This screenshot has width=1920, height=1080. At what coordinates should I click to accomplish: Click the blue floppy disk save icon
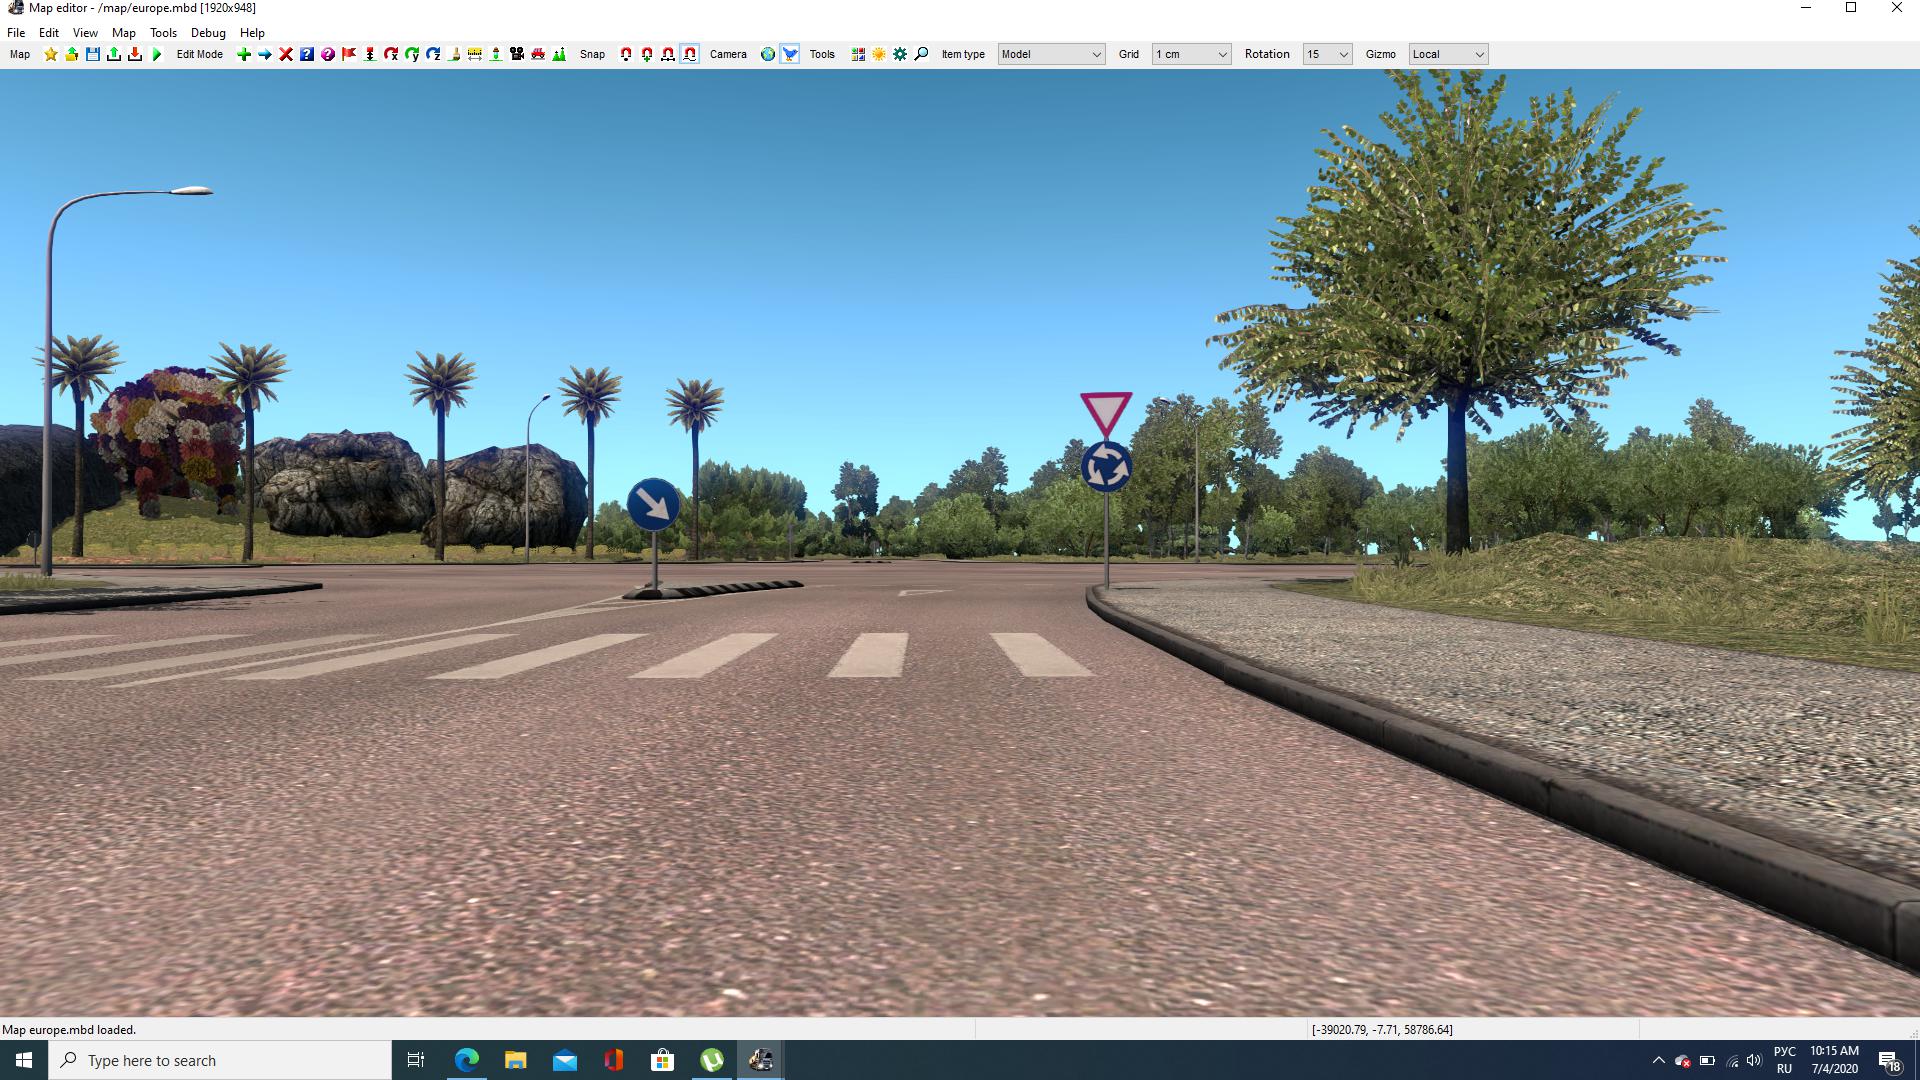(x=93, y=54)
